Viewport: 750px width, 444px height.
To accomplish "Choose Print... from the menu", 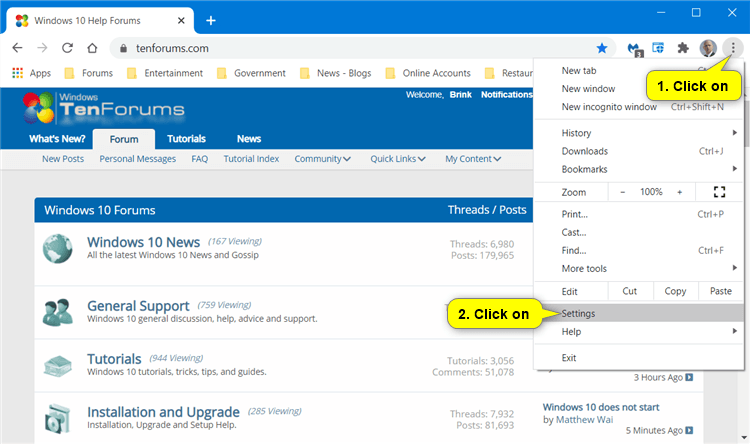I will (x=639, y=214).
